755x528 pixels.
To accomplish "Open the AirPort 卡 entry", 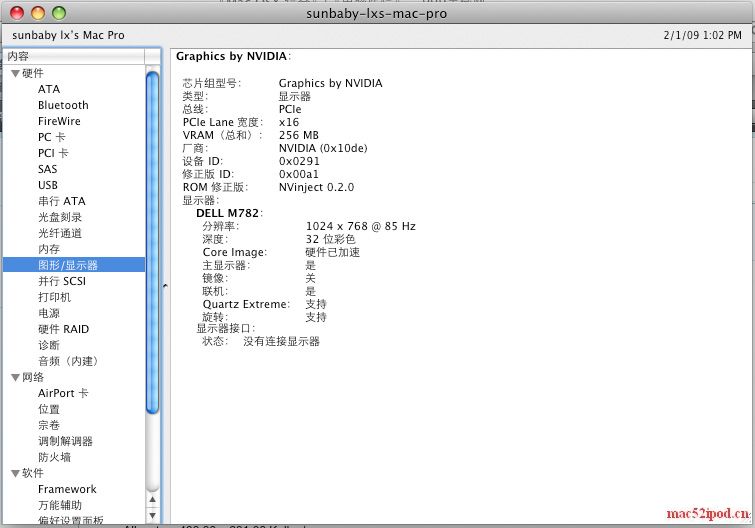I will coord(63,393).
